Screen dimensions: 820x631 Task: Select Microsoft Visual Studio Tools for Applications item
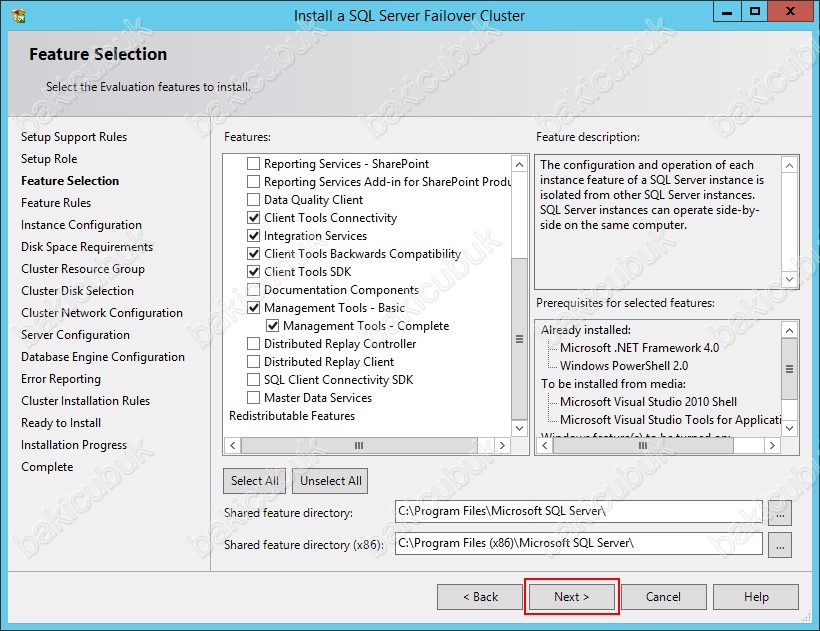click(x=670, y=420)
